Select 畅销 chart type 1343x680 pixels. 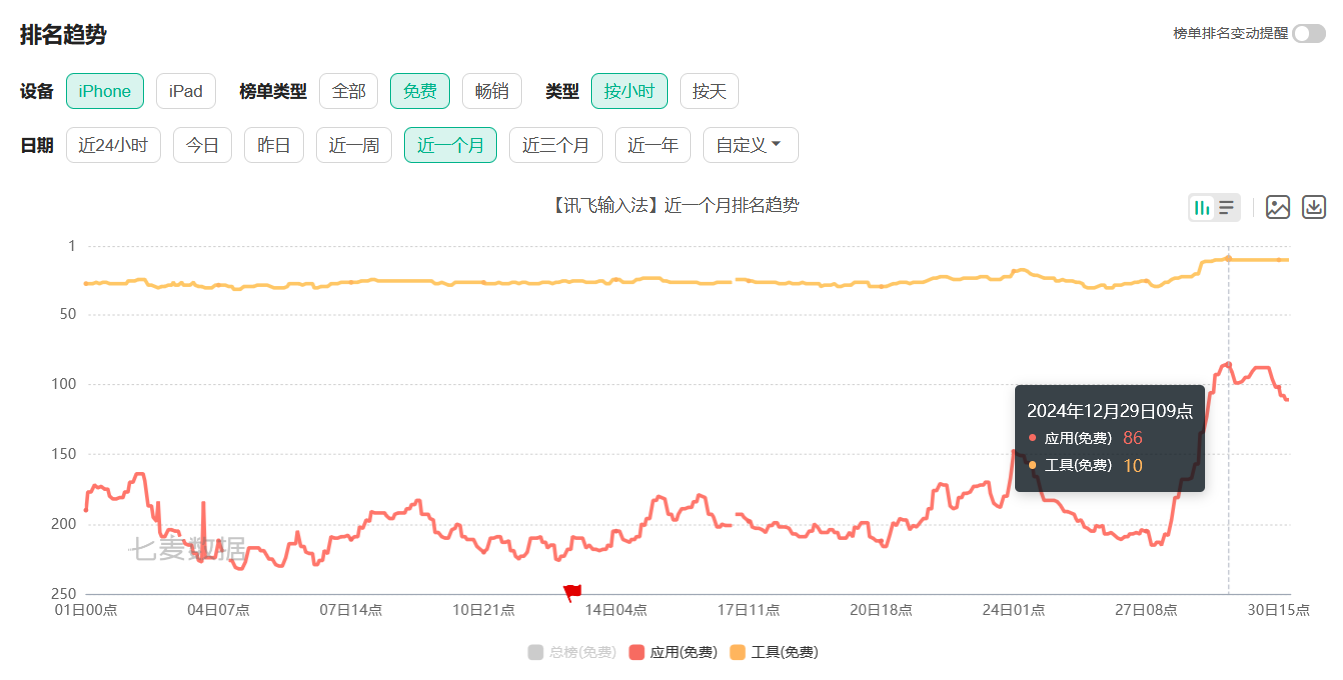point(492,91)
